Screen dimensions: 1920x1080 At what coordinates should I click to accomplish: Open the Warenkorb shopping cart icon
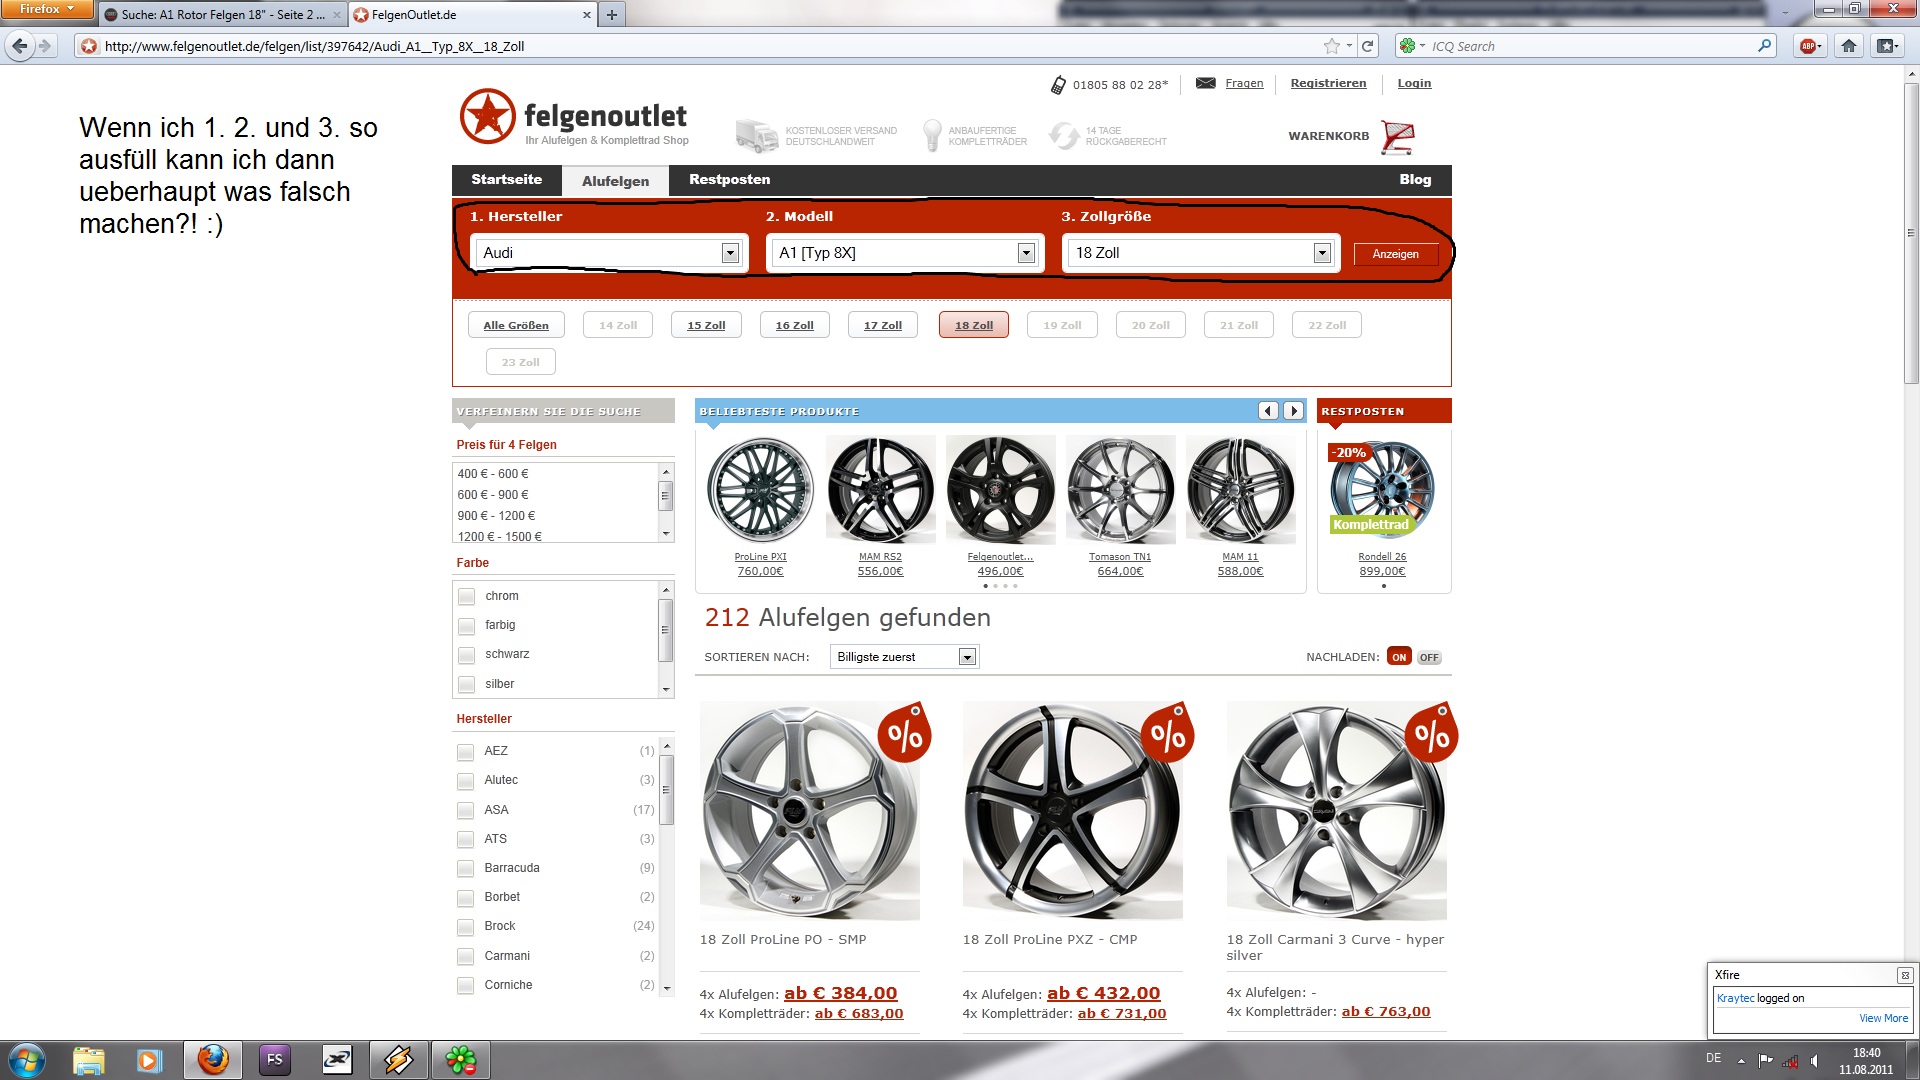point(1398,137)
